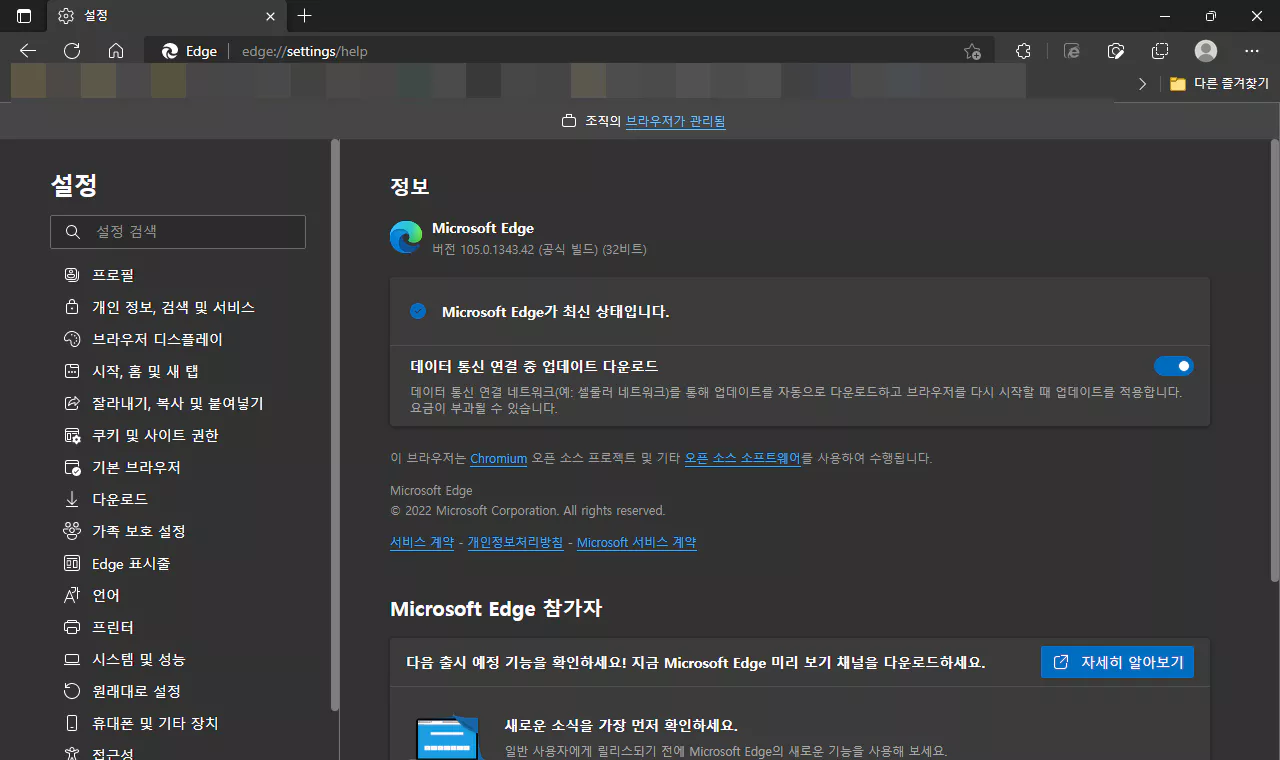
Task: Click the edge://settings/help address bar
Action: tap(570, 51)
